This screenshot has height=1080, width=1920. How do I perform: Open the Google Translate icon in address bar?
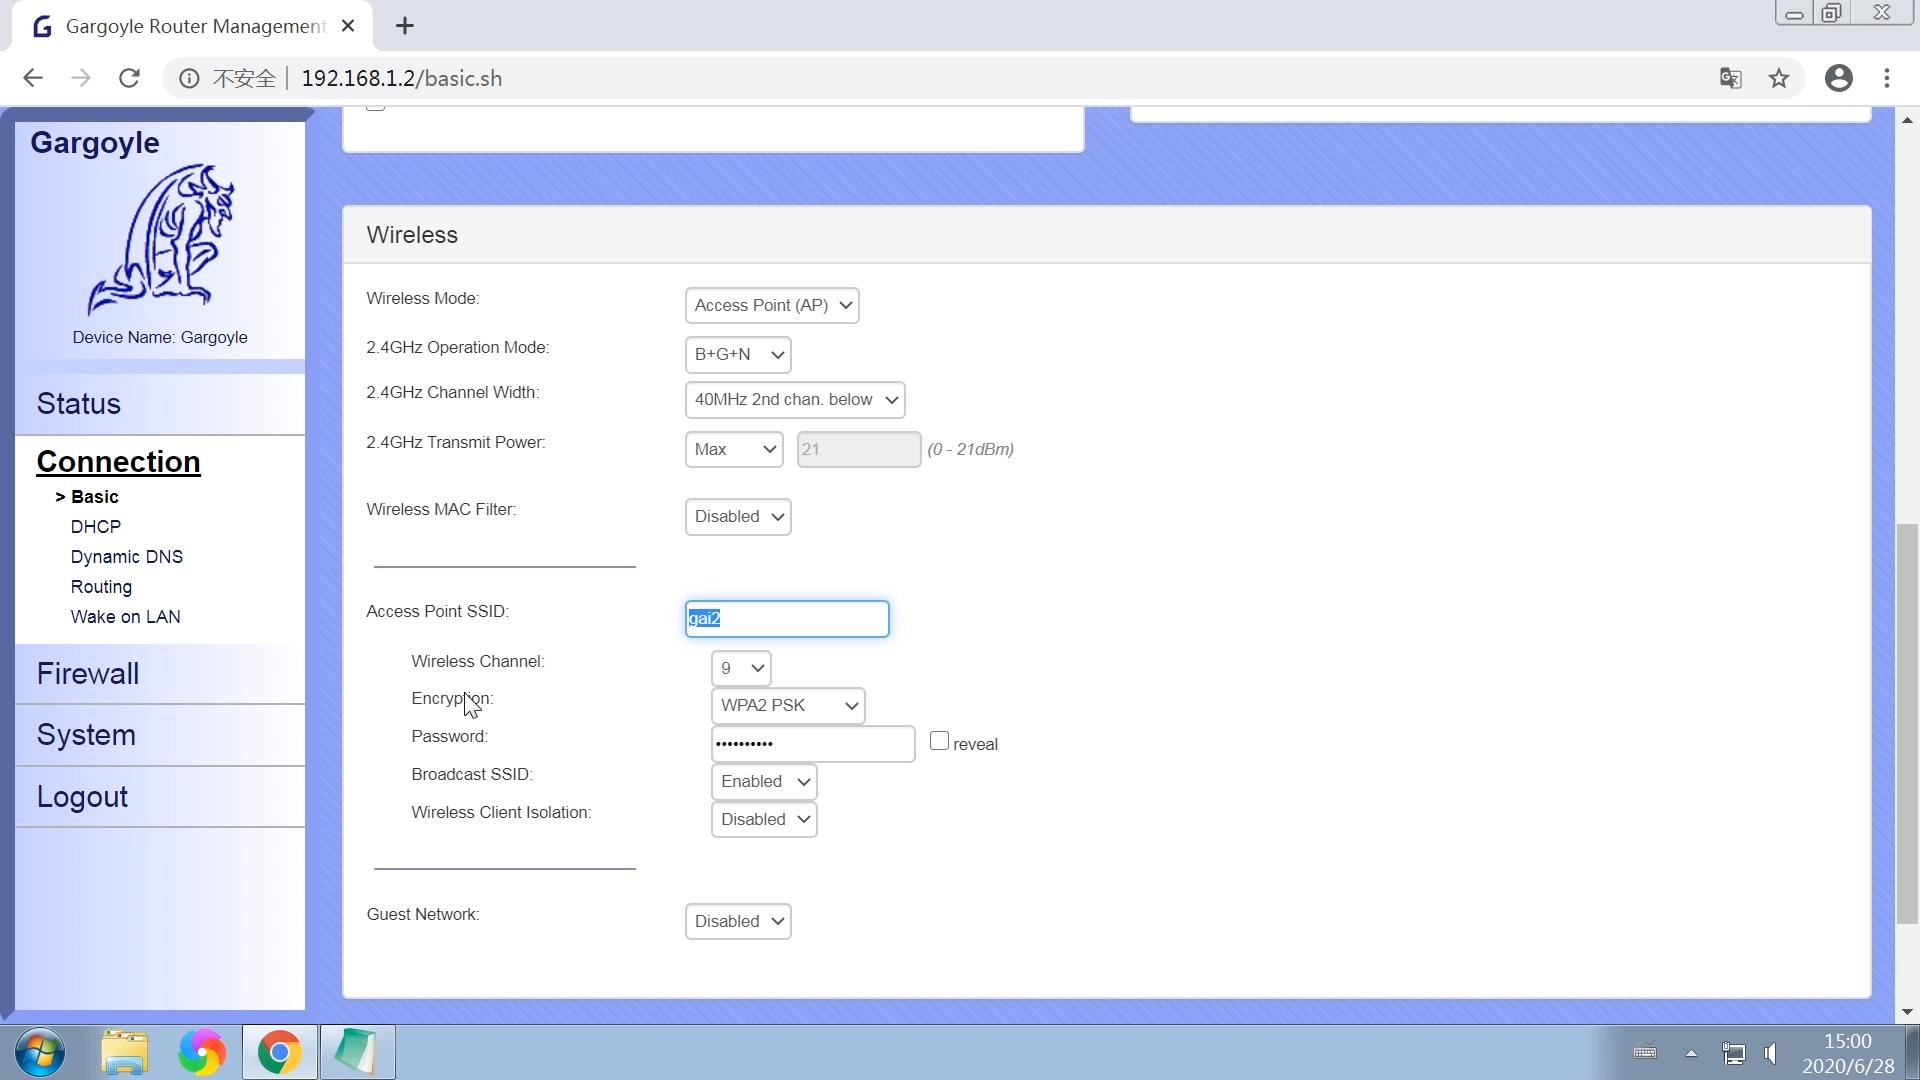point(1730,78)
